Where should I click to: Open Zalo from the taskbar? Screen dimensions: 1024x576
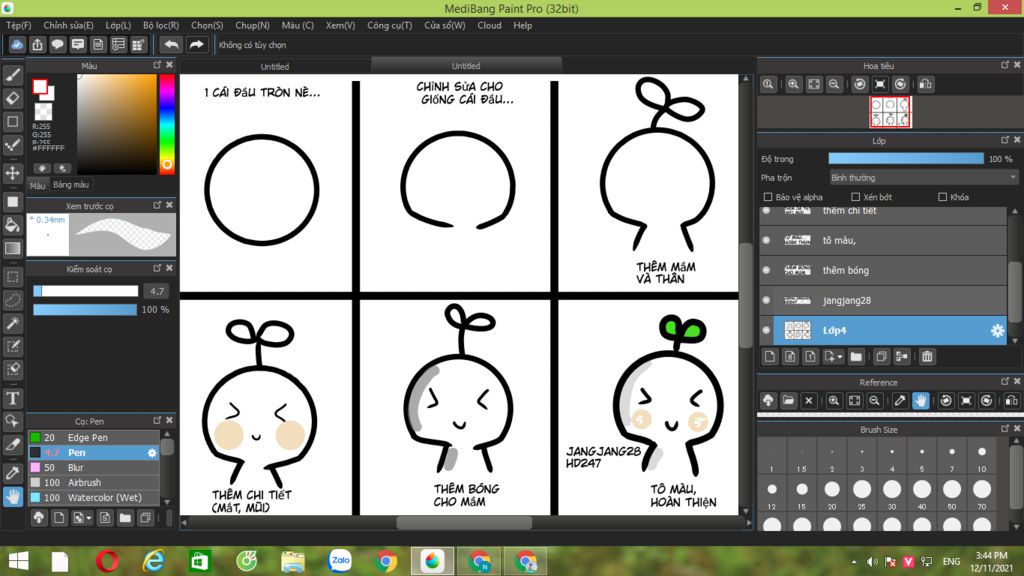(x=340, y=561)
